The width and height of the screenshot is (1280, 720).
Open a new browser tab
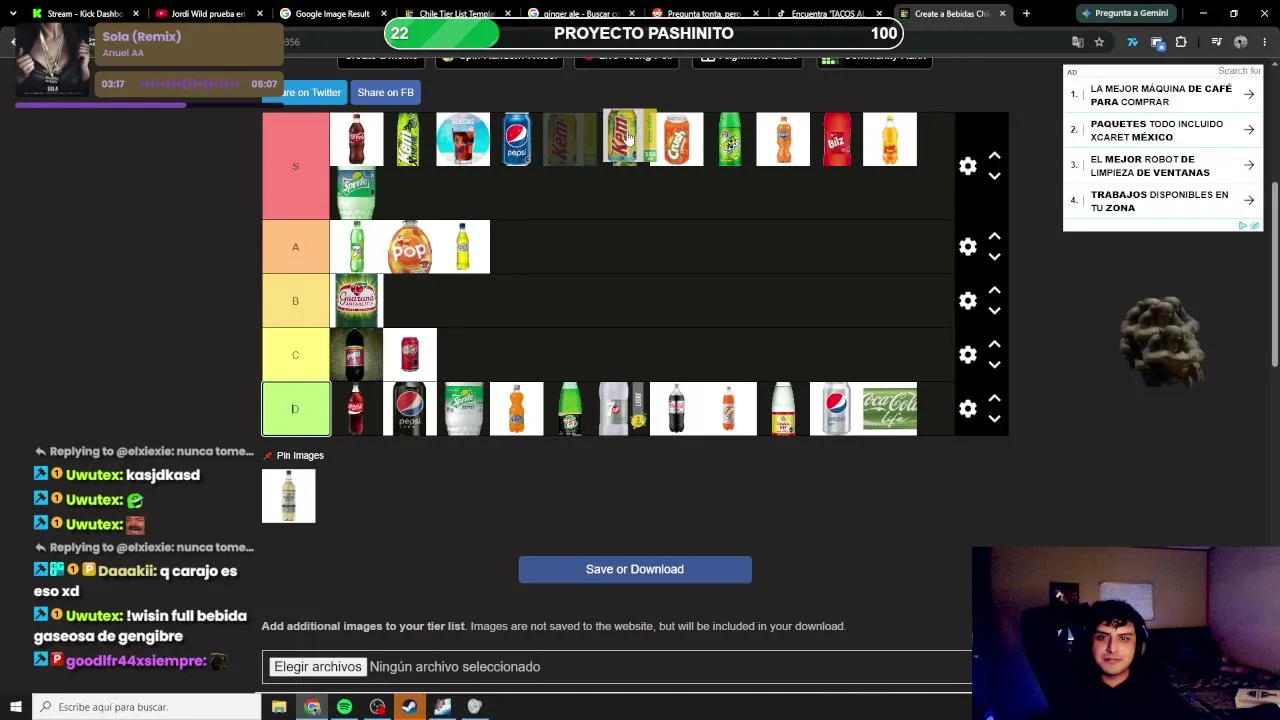[1026, 14]
